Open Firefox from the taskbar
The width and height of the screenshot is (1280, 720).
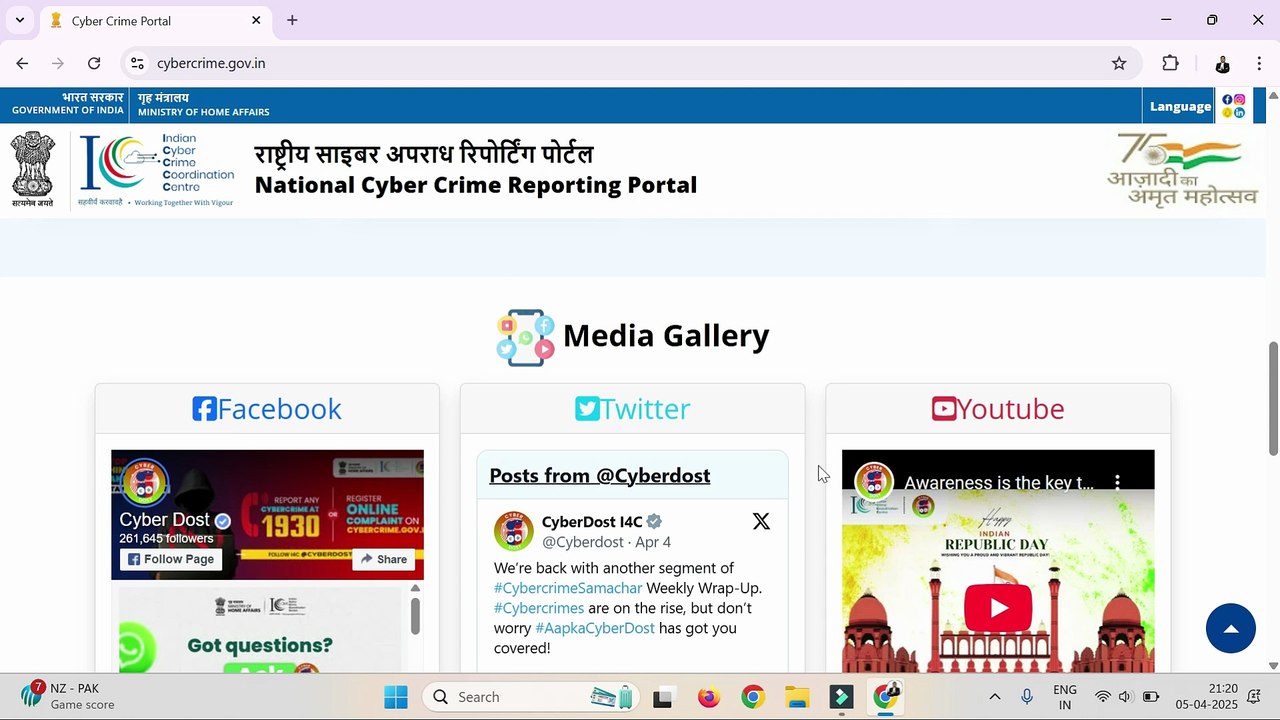coord(709,697)
